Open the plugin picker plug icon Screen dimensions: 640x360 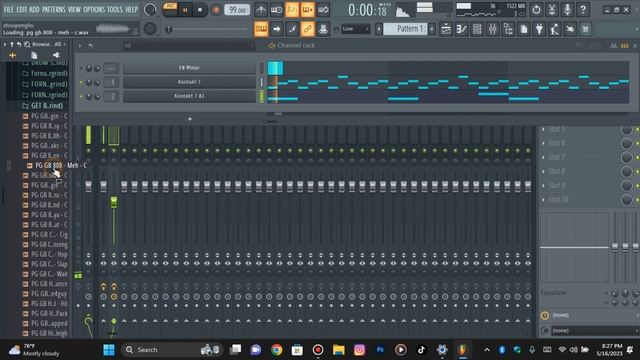pyautogui.click(x=539, y=29)
